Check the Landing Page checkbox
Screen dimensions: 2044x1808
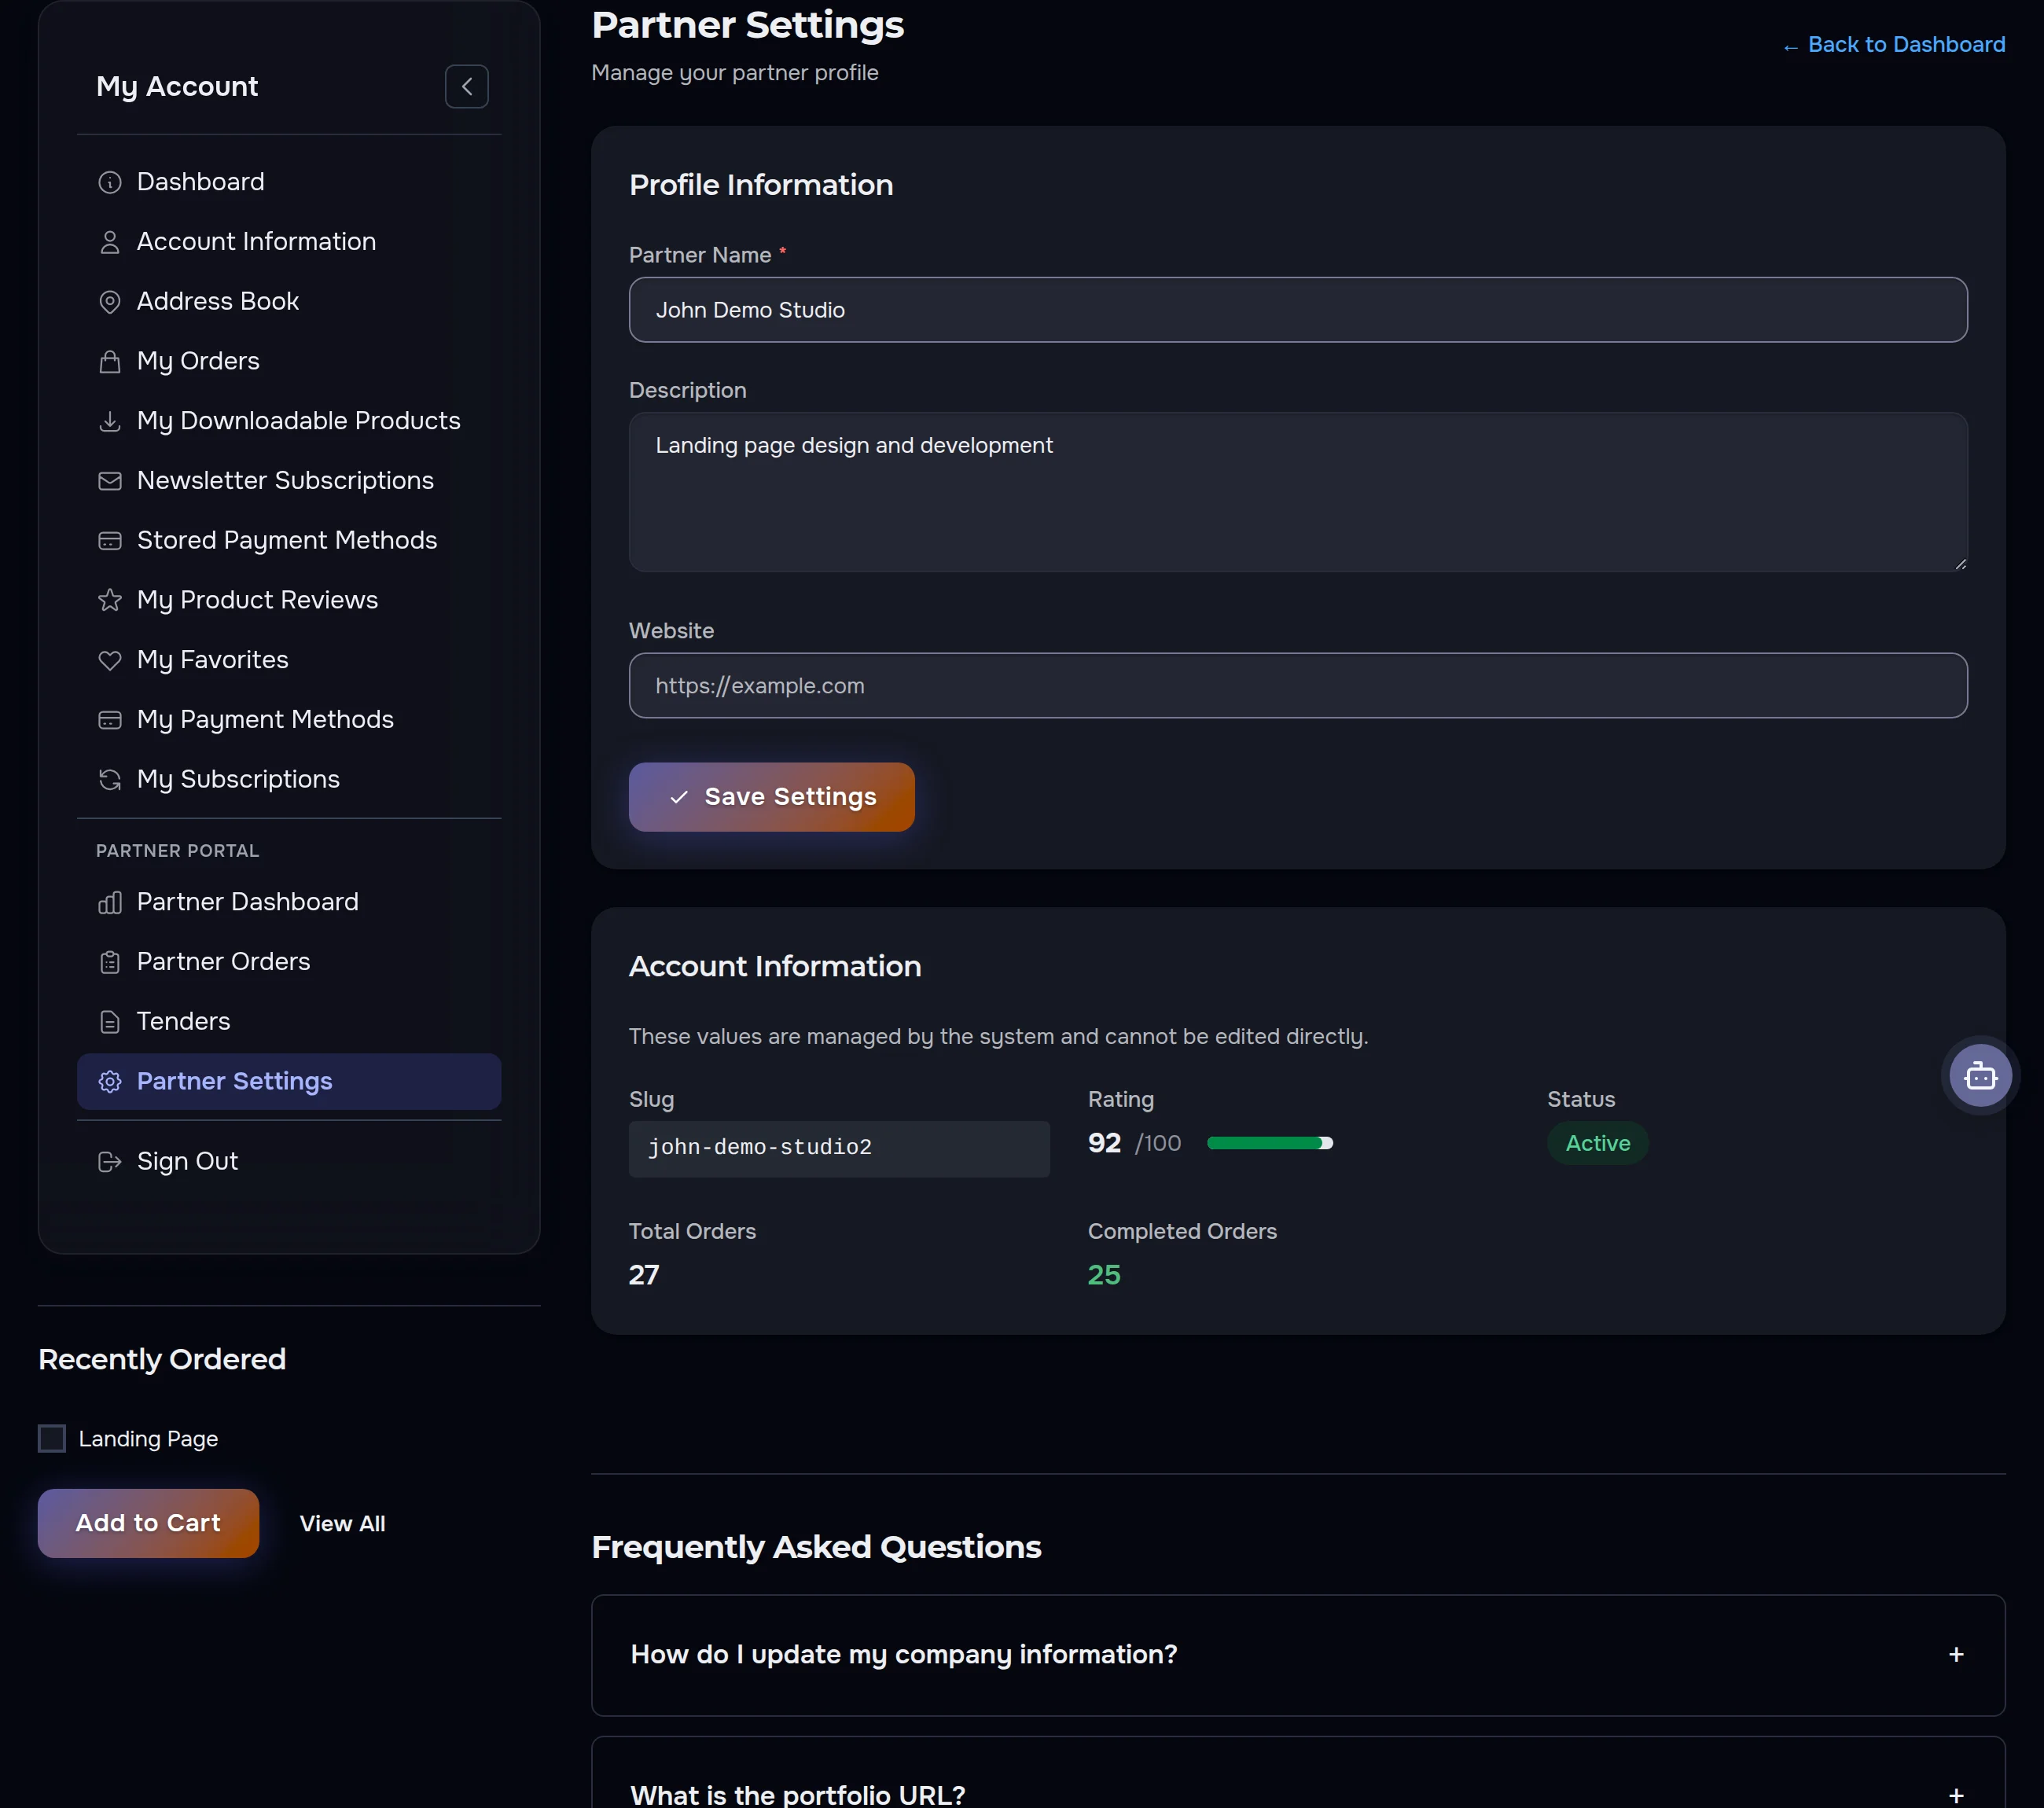click(52, 1439)
